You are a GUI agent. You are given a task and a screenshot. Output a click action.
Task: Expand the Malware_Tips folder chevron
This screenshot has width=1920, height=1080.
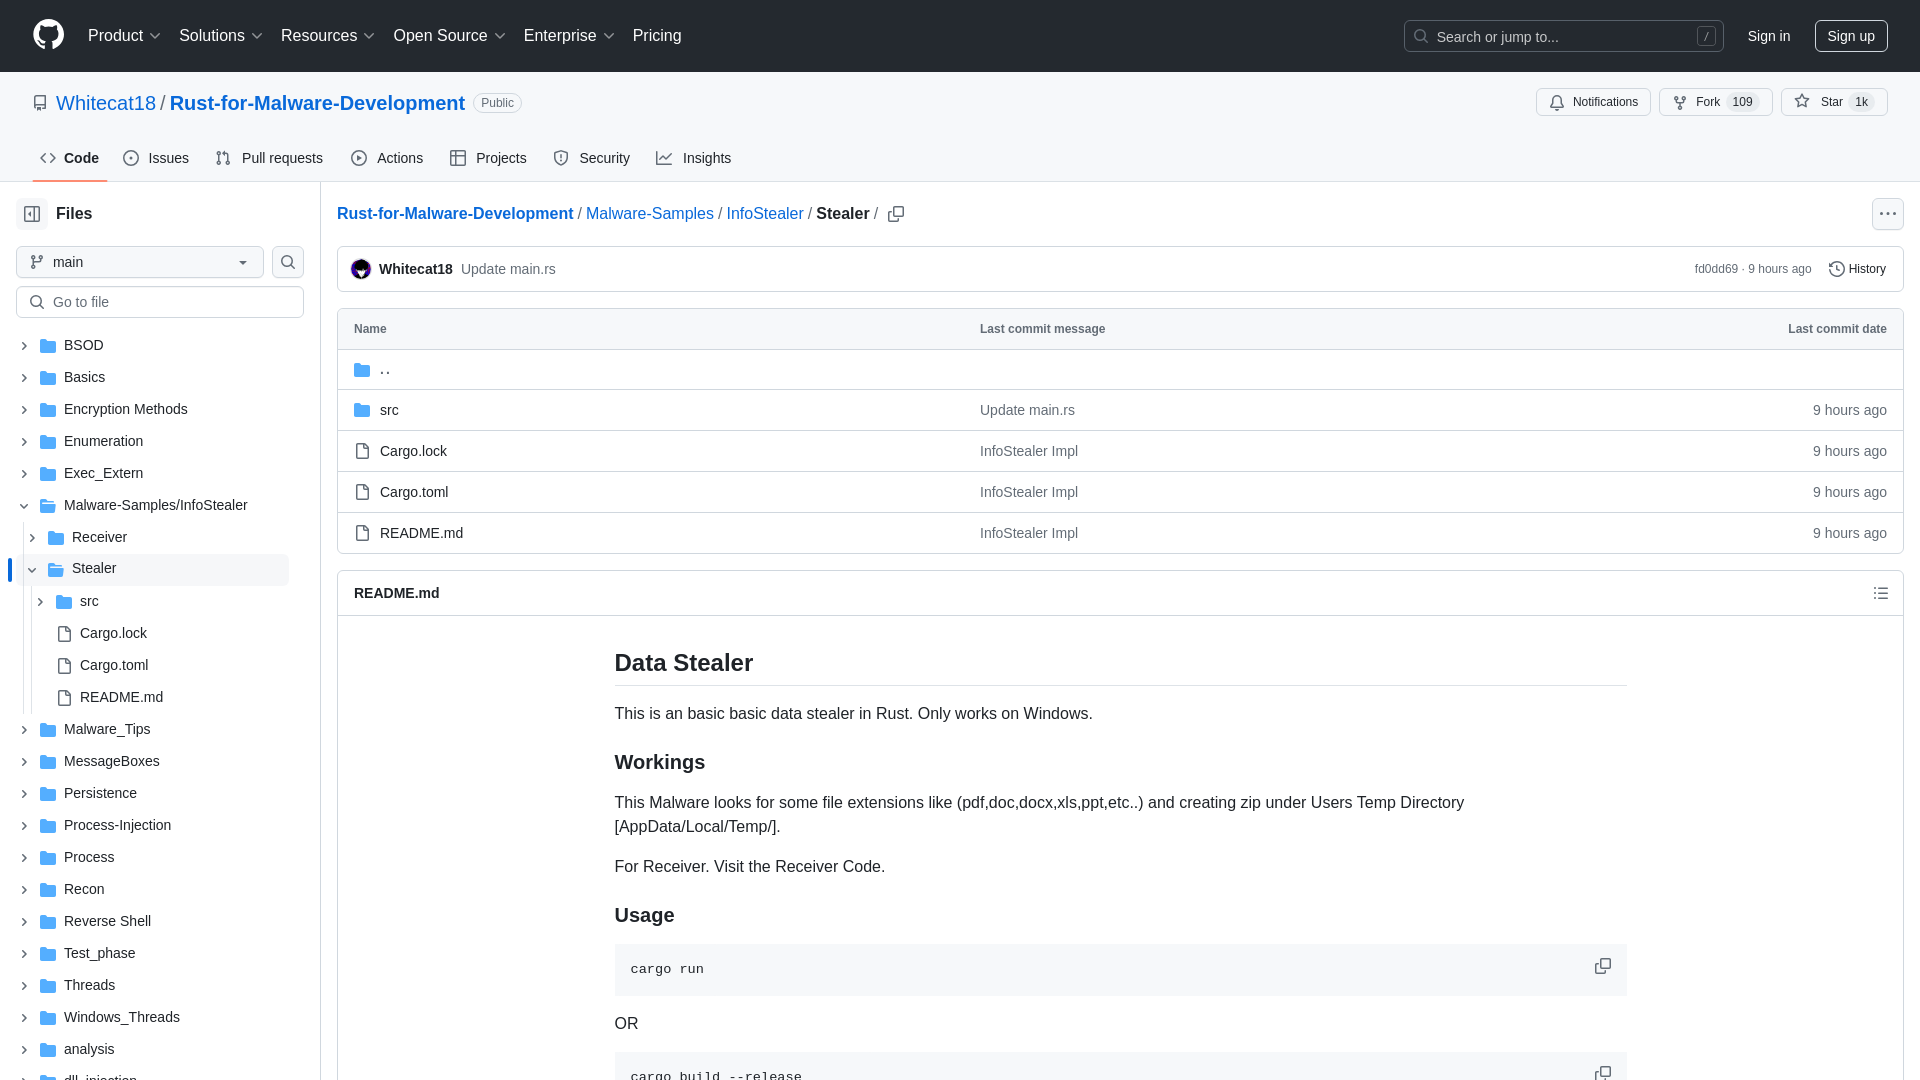point(24,730)
